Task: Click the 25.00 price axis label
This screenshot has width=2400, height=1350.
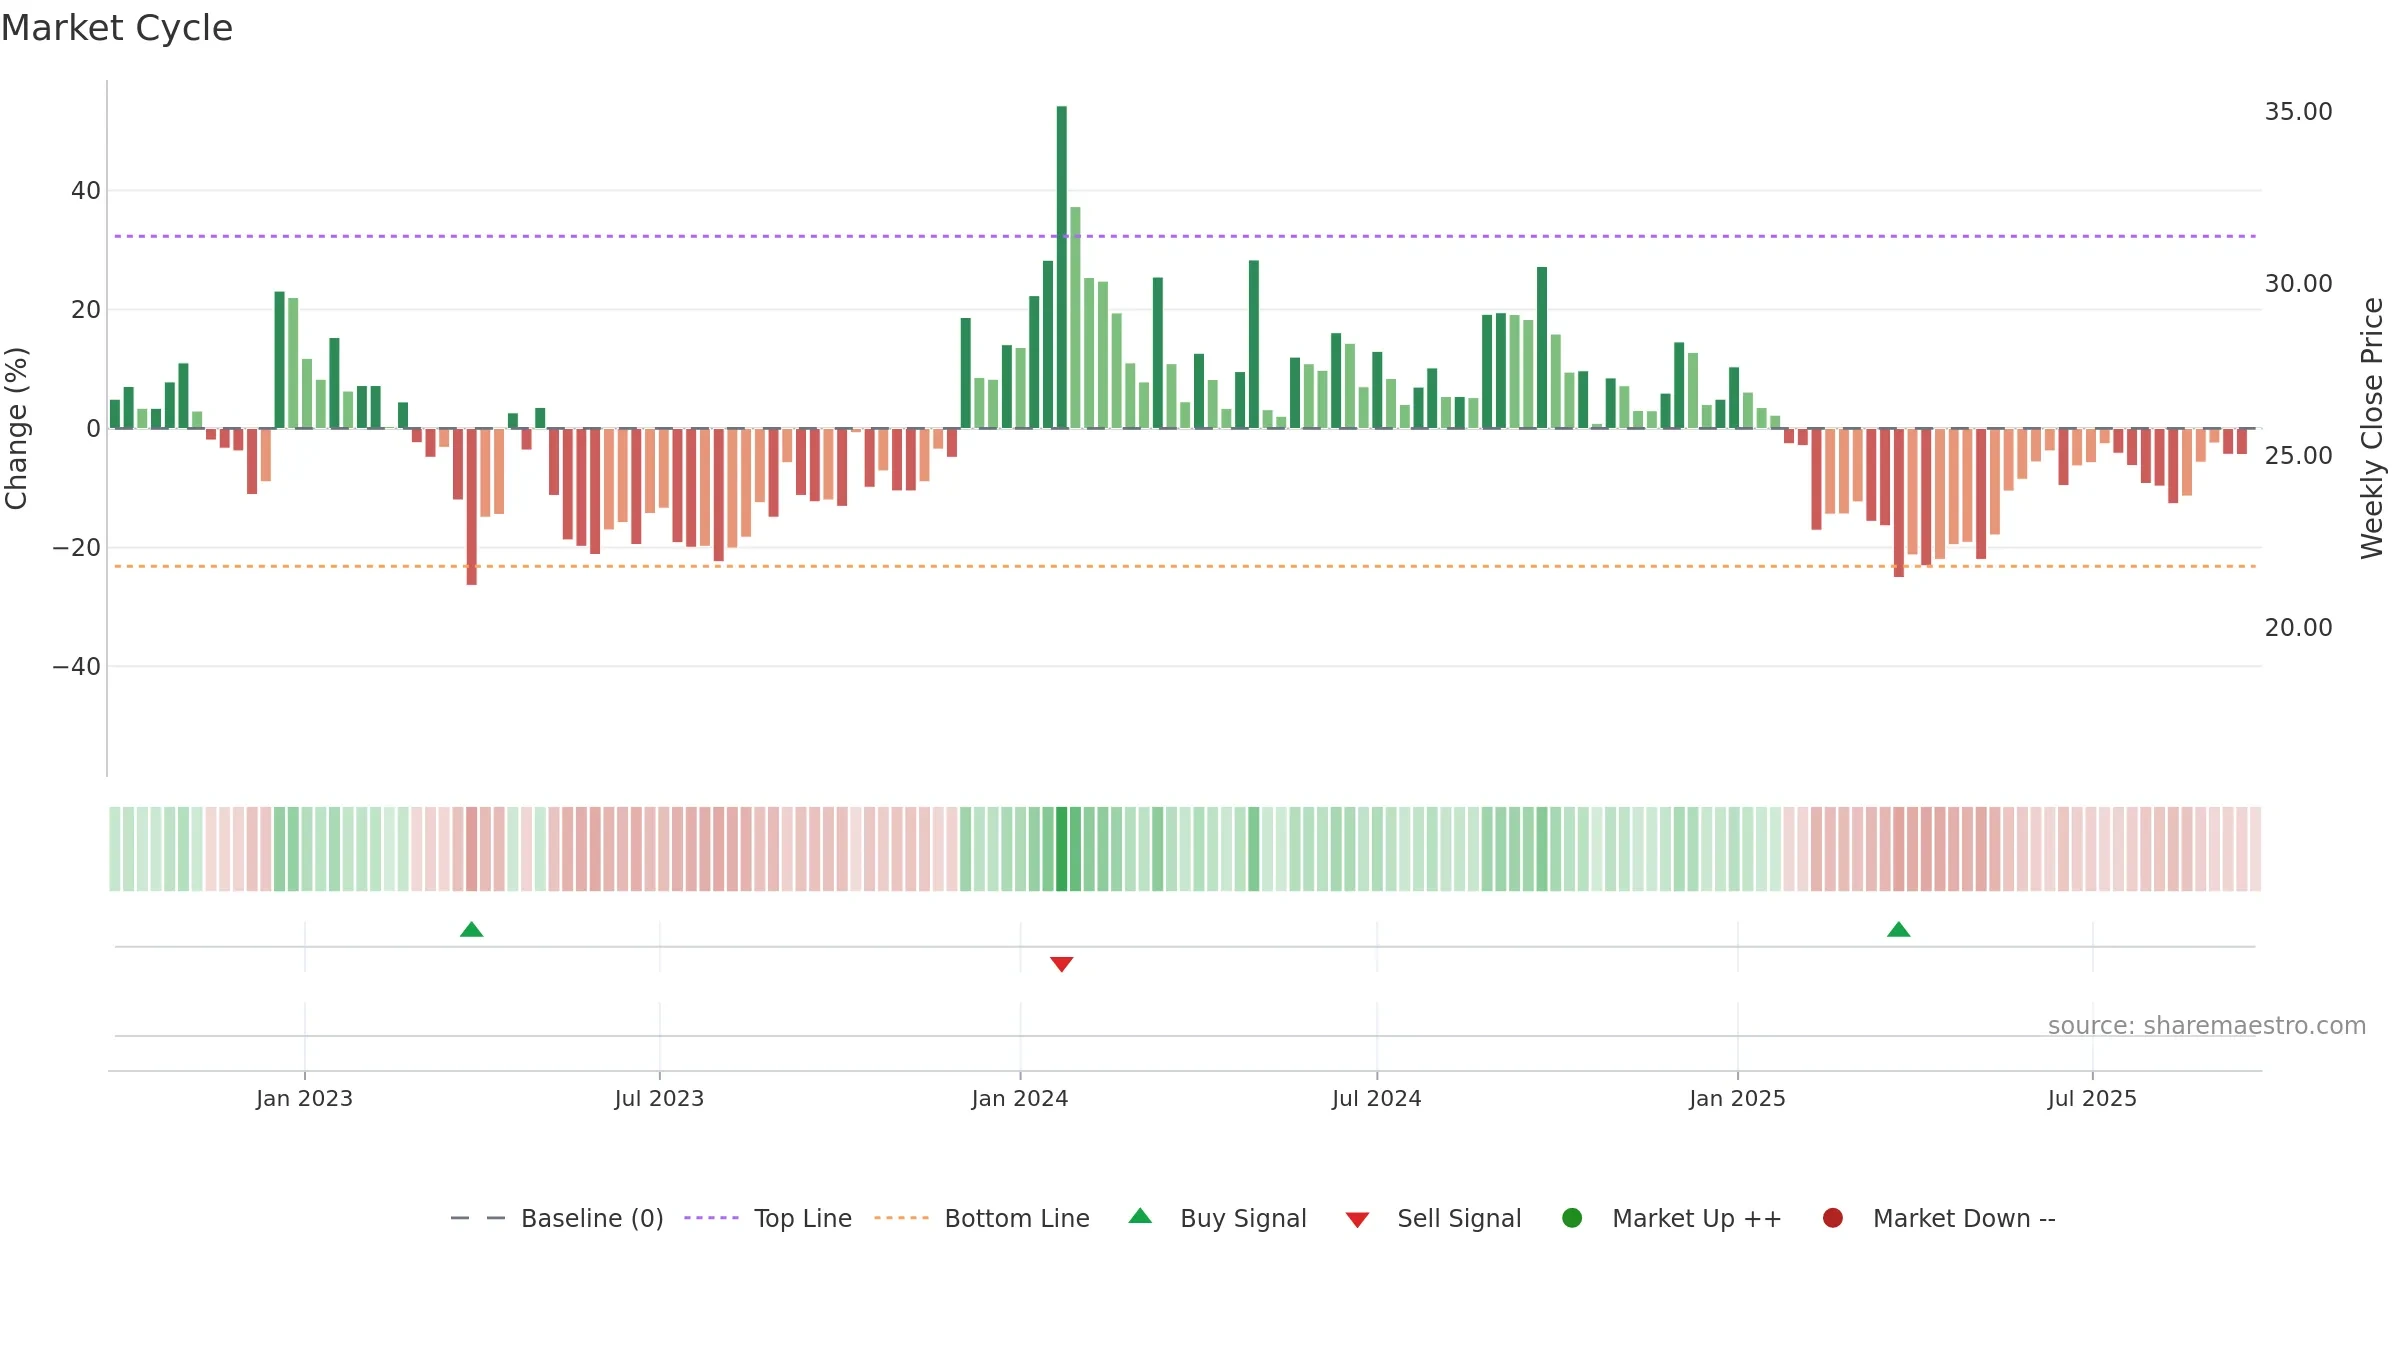Action: (2298, 456)
